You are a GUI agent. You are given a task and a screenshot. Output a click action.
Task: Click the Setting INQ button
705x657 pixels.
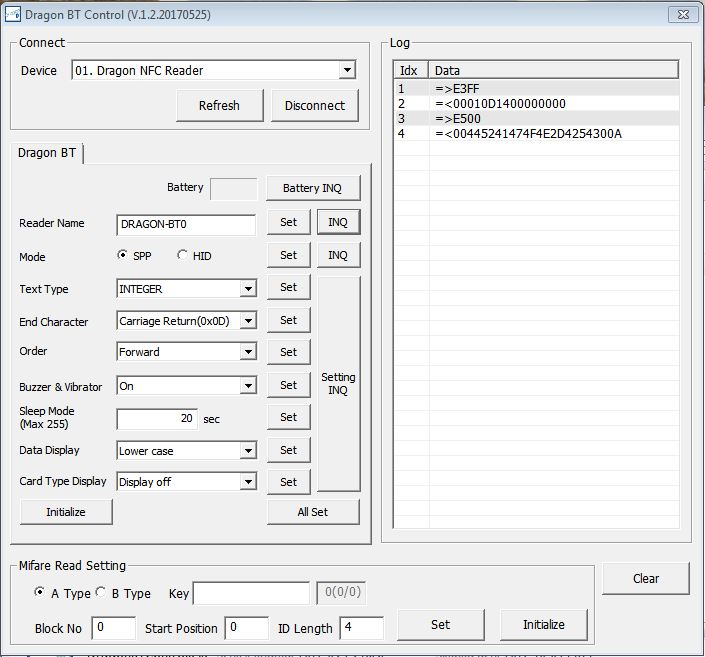click(339, 384)
